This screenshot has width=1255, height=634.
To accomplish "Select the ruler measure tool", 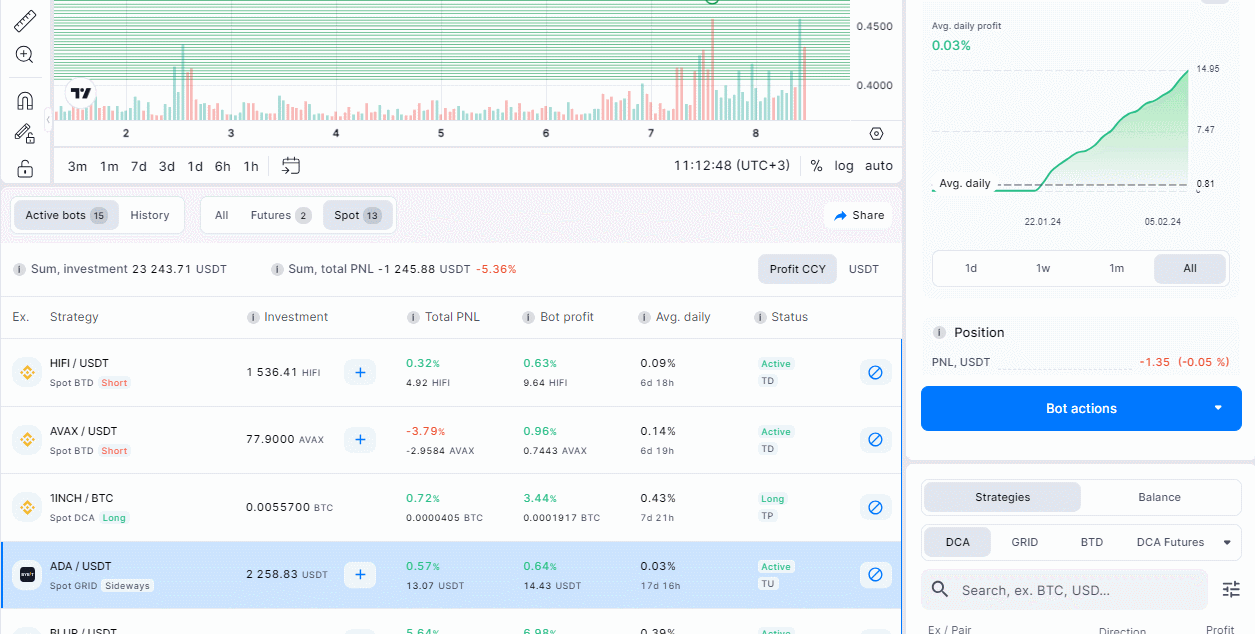I will click(x=25, y=21).
